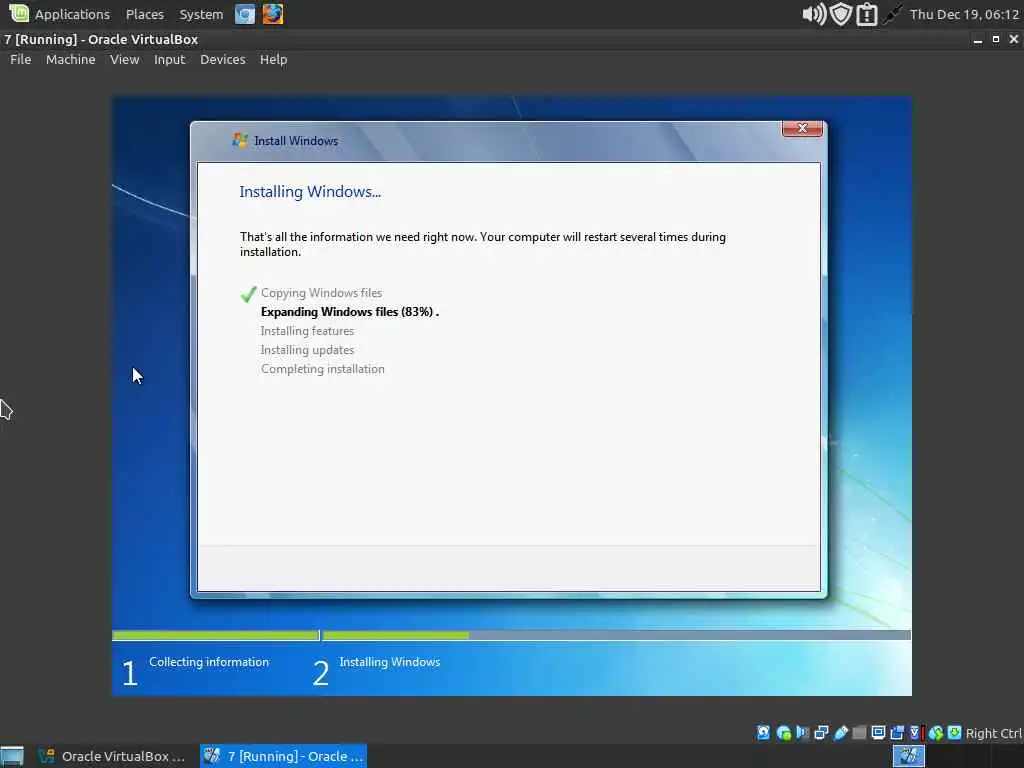This screenshot has height=768, width=1024.
Task: Click the Collecting information progress bar segment
Action: coord(216,635)
